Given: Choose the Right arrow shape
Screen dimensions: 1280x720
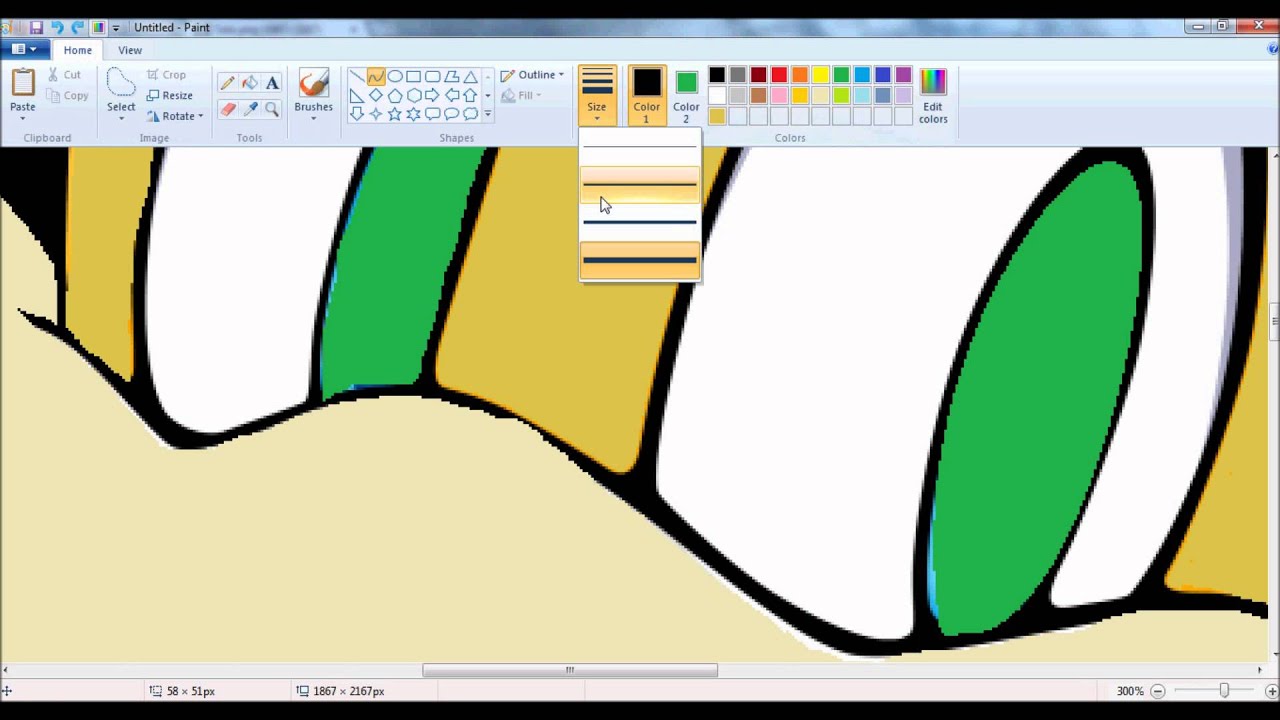Looking at the screenshot, I should point(432,96).
